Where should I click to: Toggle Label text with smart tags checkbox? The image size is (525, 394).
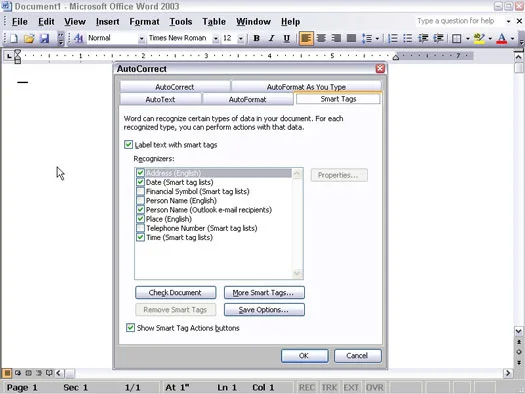129,145
